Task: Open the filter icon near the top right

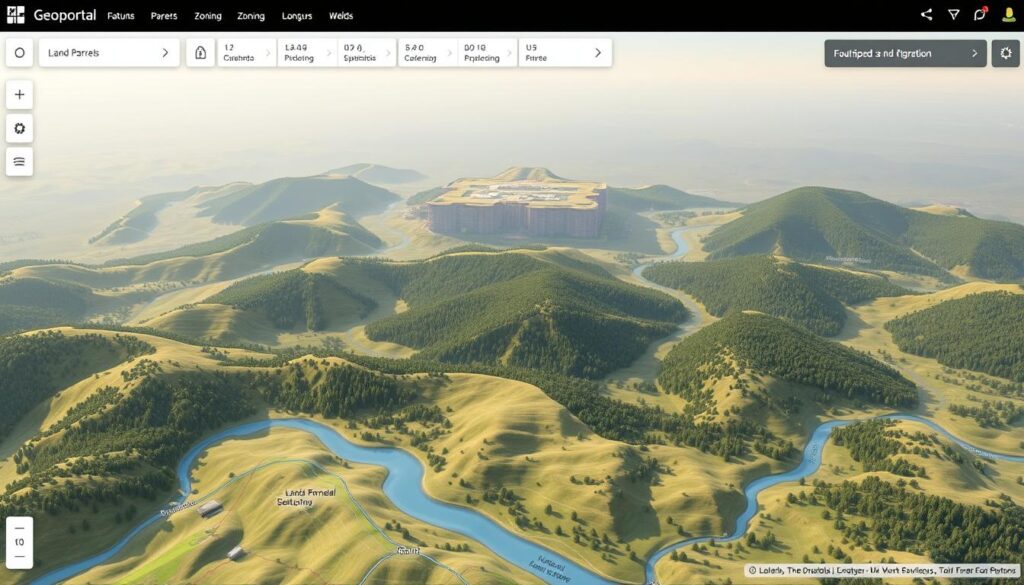Action: click(x=952, y=15)
